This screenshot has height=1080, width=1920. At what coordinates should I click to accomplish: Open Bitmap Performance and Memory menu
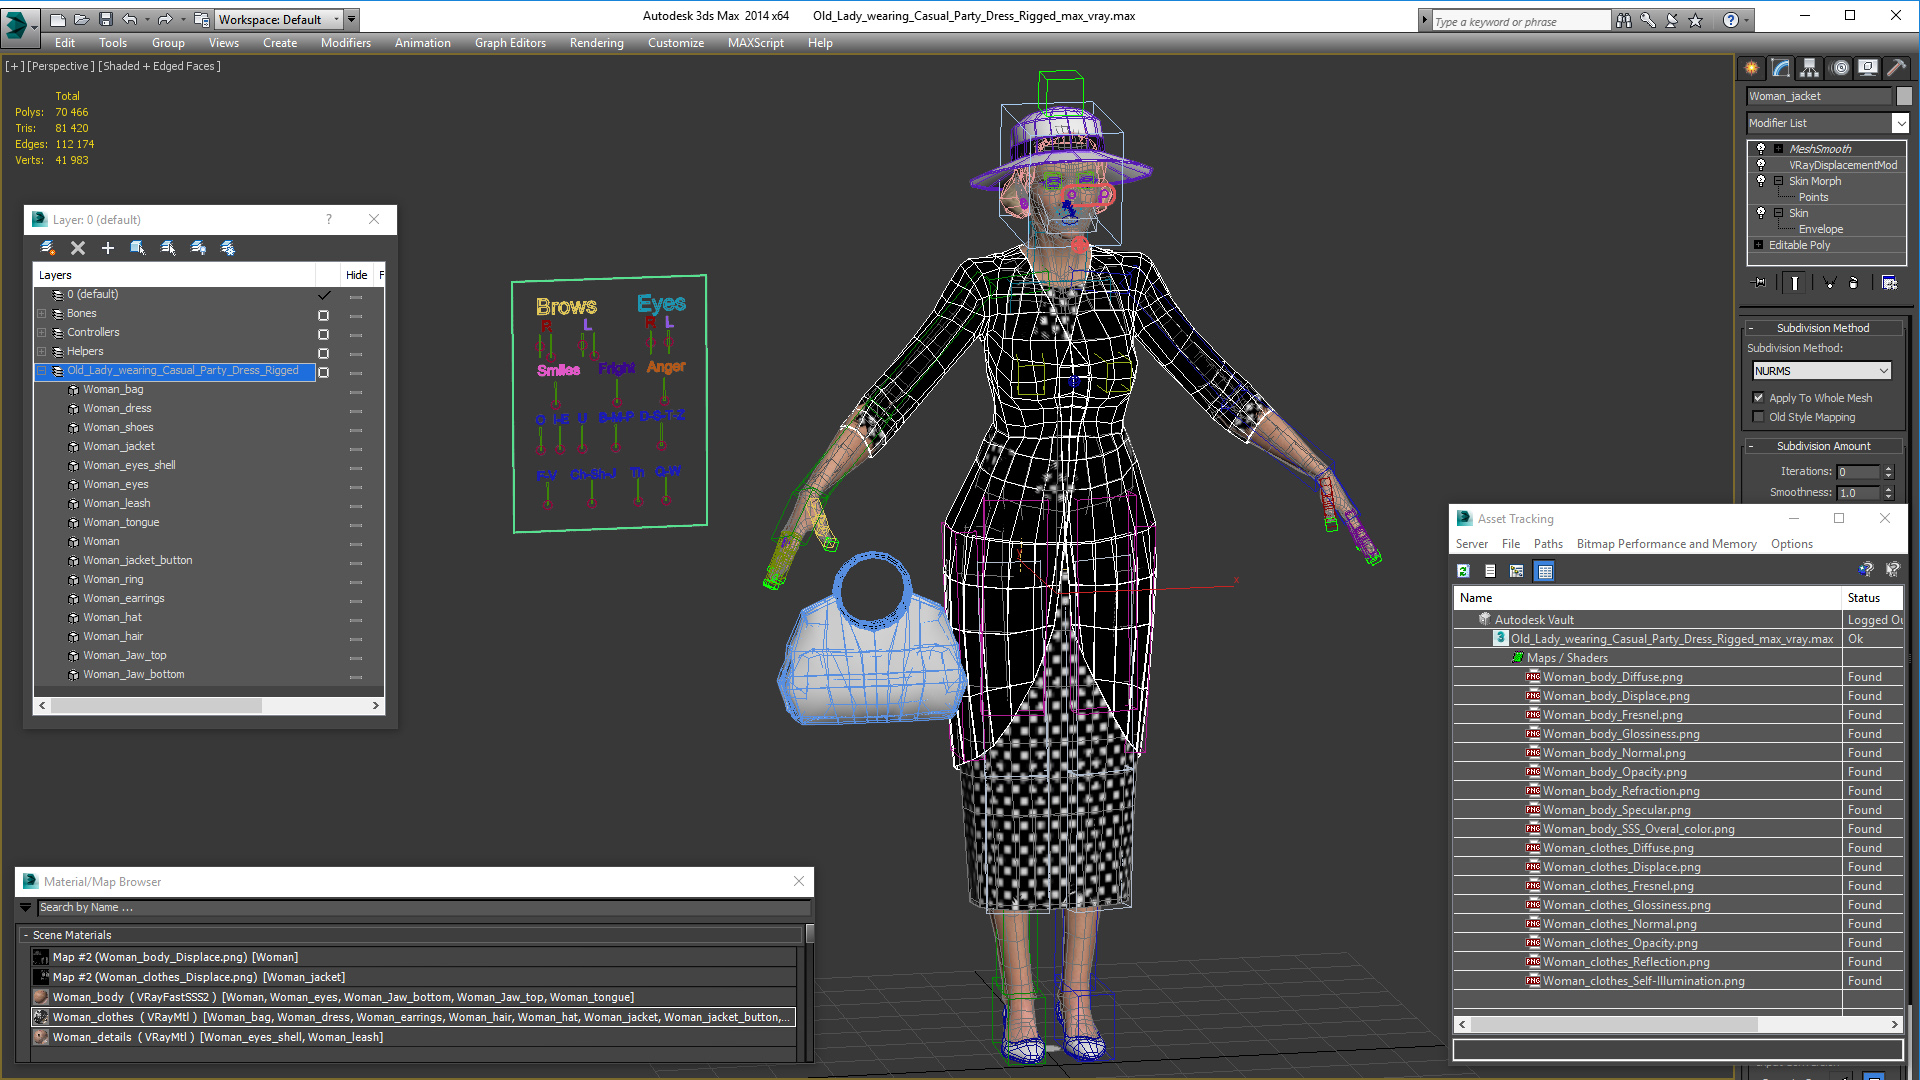coord(1666,544)
